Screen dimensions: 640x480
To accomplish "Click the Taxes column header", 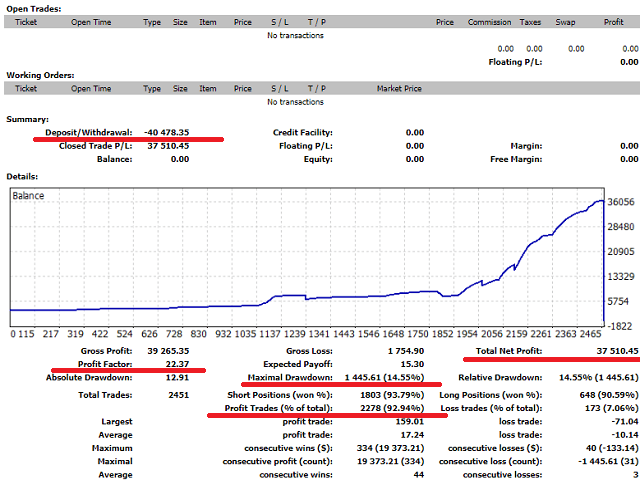I will 530,21.
